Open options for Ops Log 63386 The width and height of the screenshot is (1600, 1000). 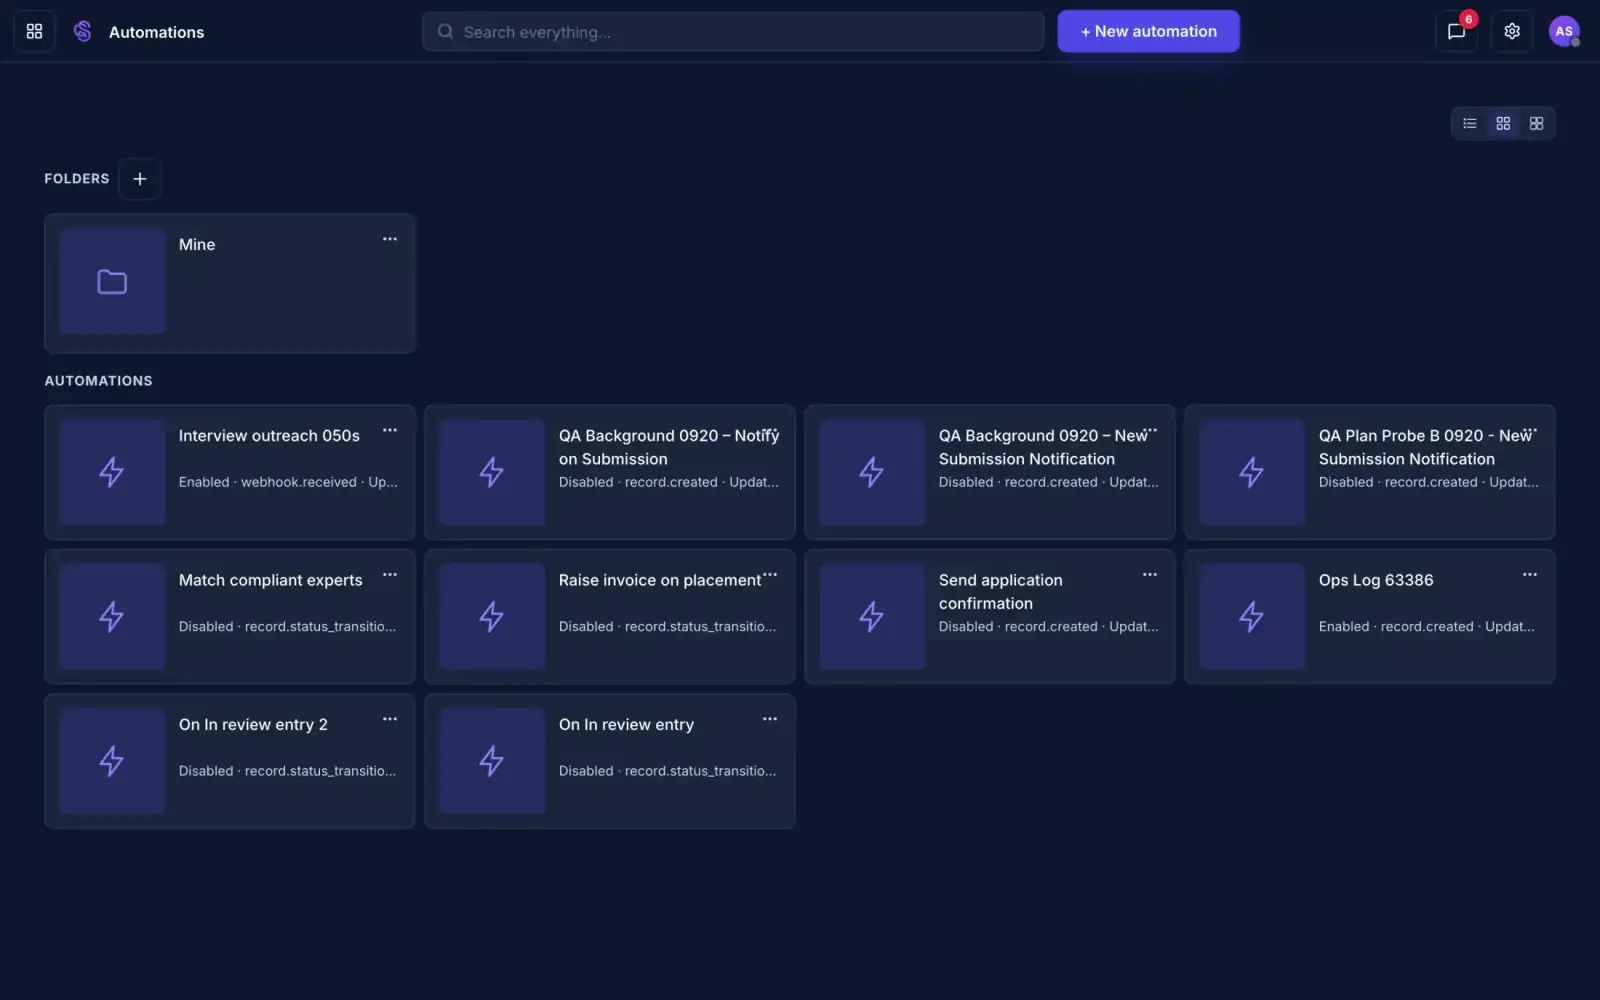click(1530, 574)
